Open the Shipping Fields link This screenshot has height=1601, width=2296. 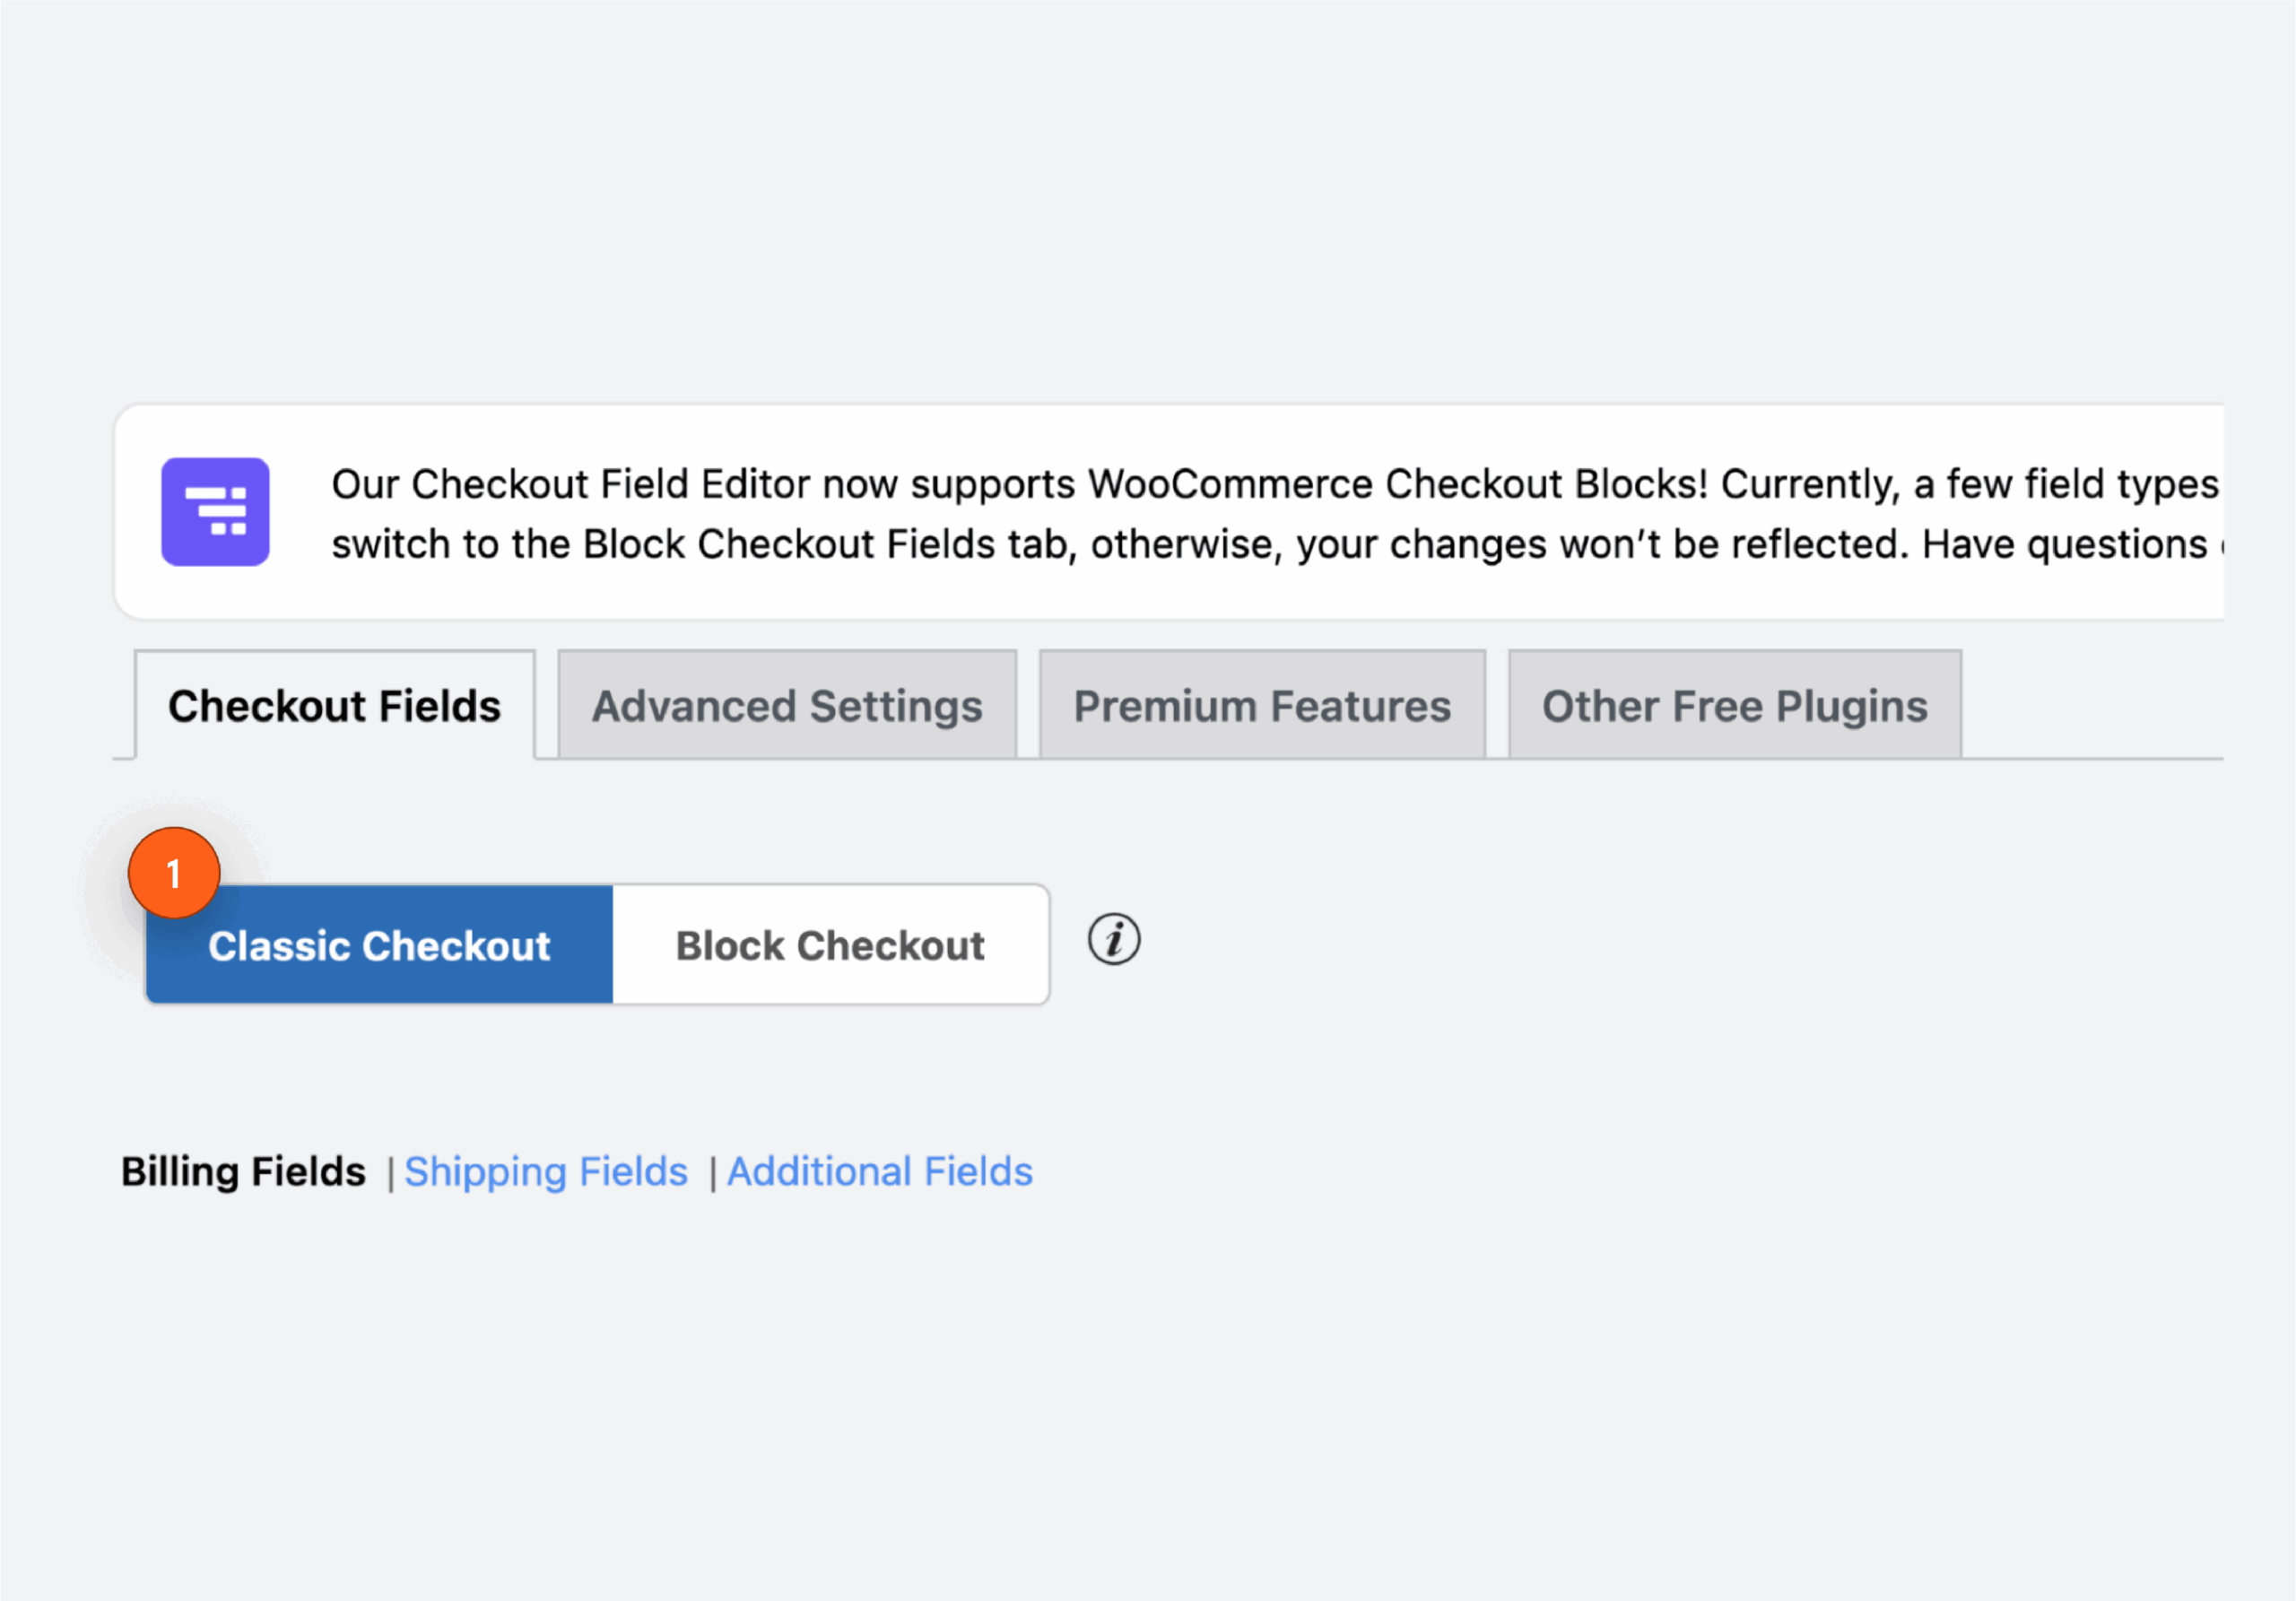[x=546, y=1171]
